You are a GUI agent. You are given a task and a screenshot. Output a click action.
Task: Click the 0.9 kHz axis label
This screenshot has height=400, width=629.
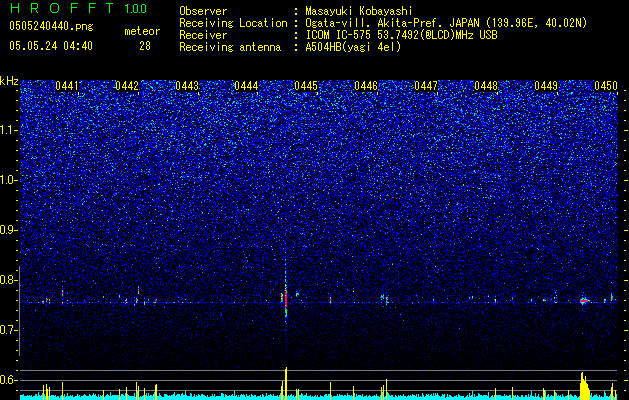pyautogui.click(x=9, y=230)
